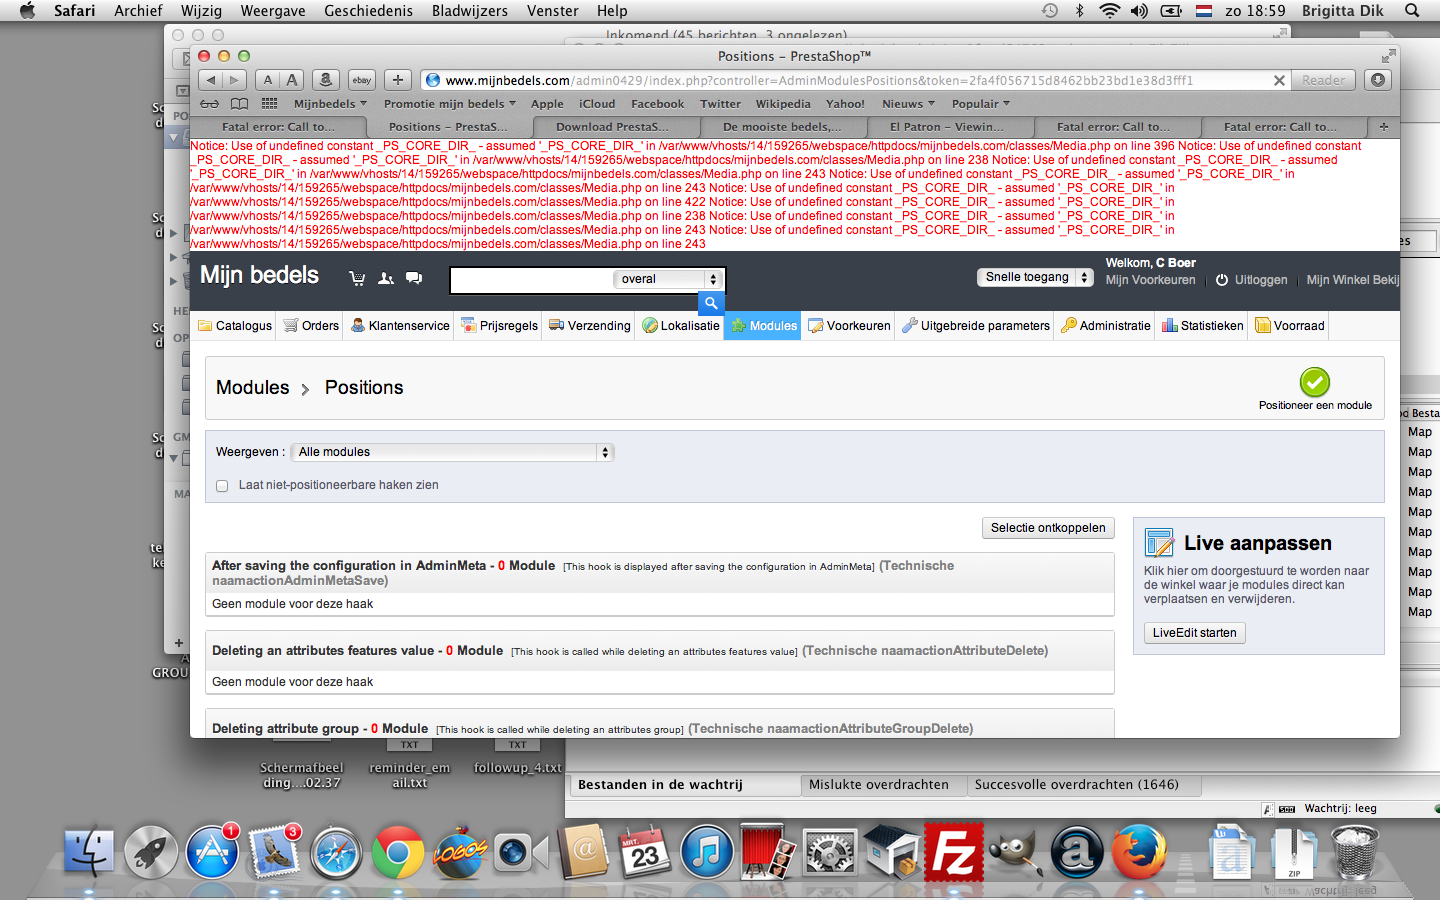Open the Klantenservice tab
Image resolution: width=1440 pixels, height=900 pixels.
coord(400,326)
